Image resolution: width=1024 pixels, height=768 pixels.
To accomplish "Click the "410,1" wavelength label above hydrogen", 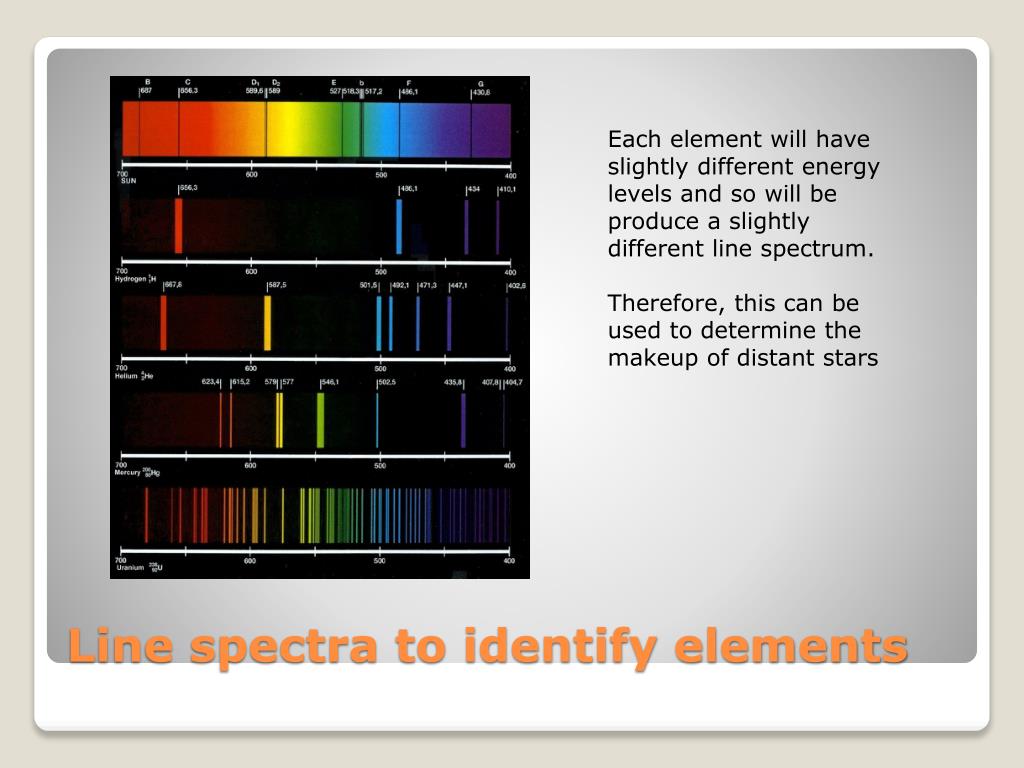I will coord(507,189).
